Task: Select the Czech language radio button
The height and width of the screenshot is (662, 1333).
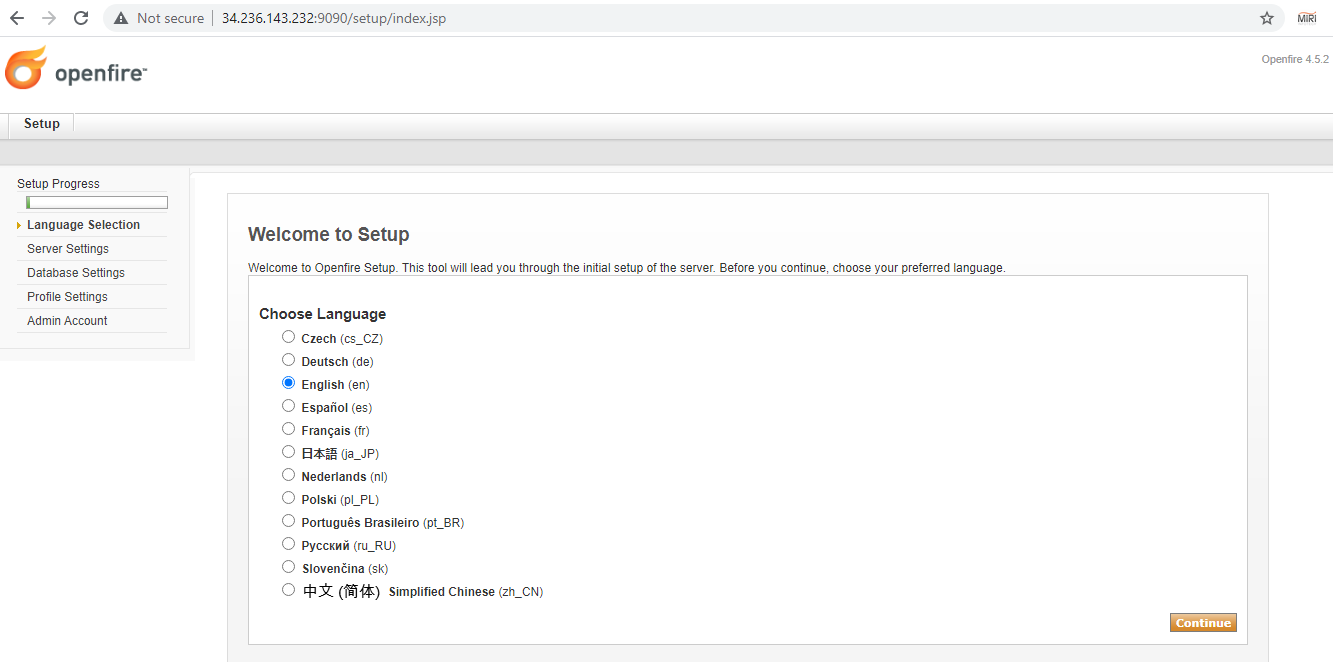Action: [x=289, y=337]
